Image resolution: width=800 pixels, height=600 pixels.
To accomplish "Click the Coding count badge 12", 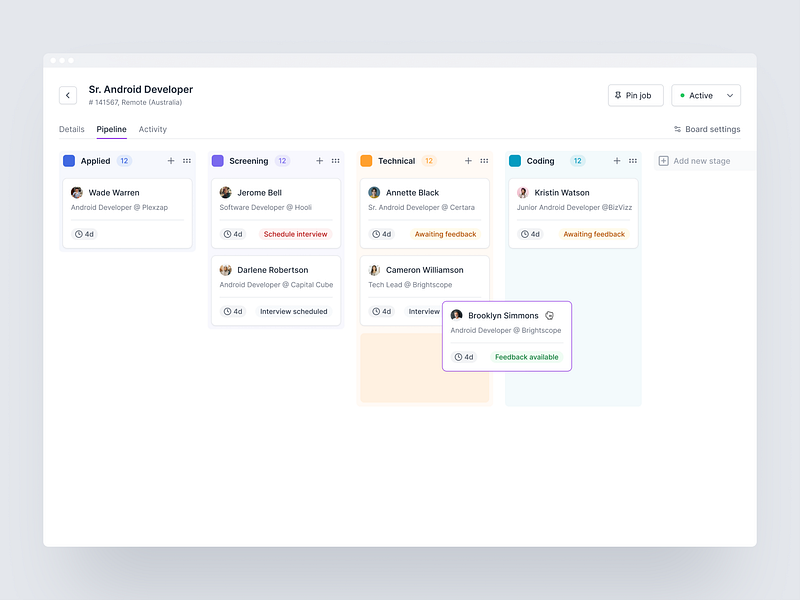I will pyautogui.click(x=578, y=161).
